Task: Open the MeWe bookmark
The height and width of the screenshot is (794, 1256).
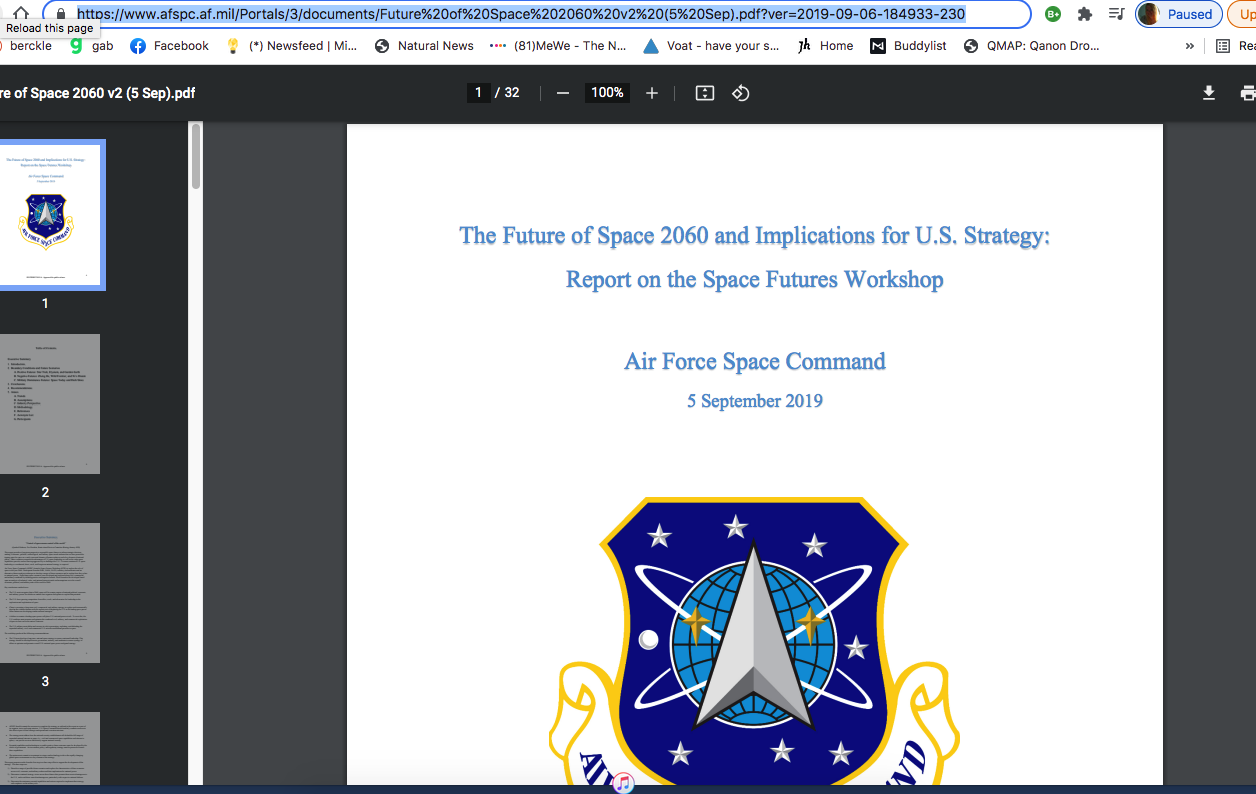Action: (x=559, y=46)
